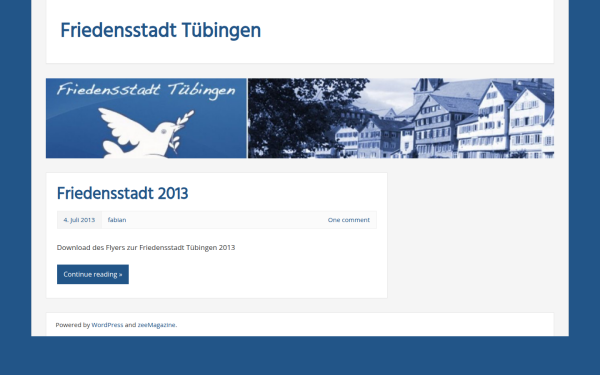Click the text 'Download des Flyers zur Friedensstadt Tübingen 2013'

click(x=146, y=248)
